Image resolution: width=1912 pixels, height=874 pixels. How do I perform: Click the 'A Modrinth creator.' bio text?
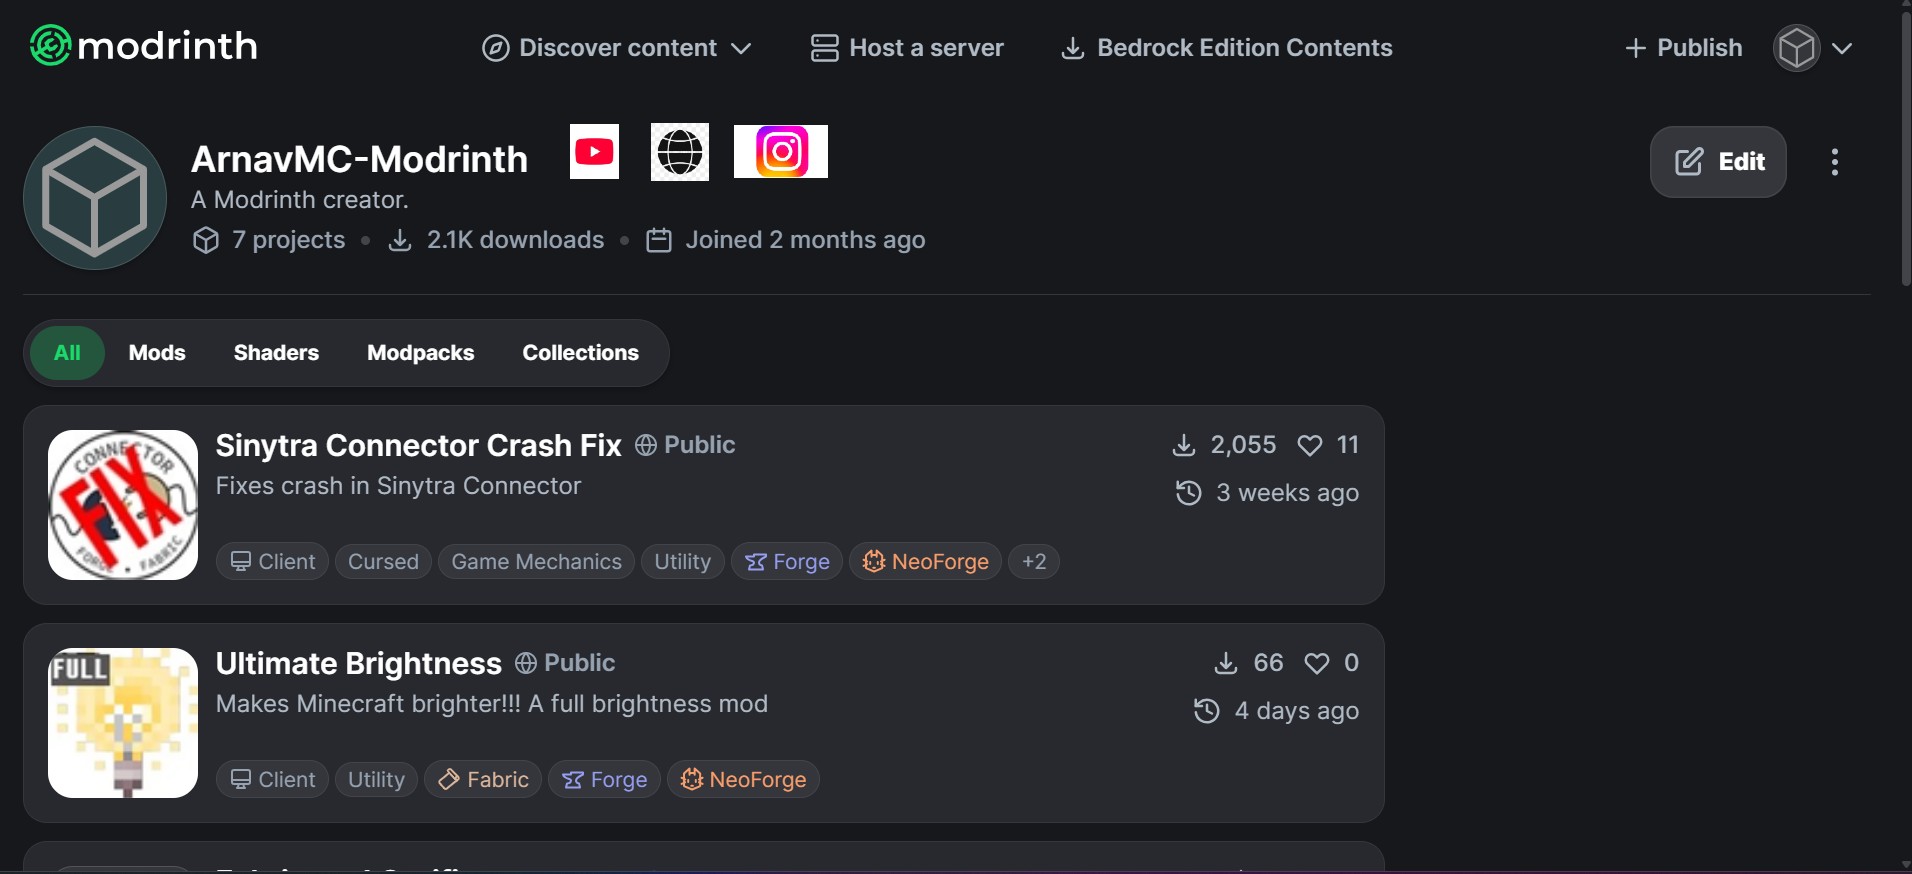(300, 200)
